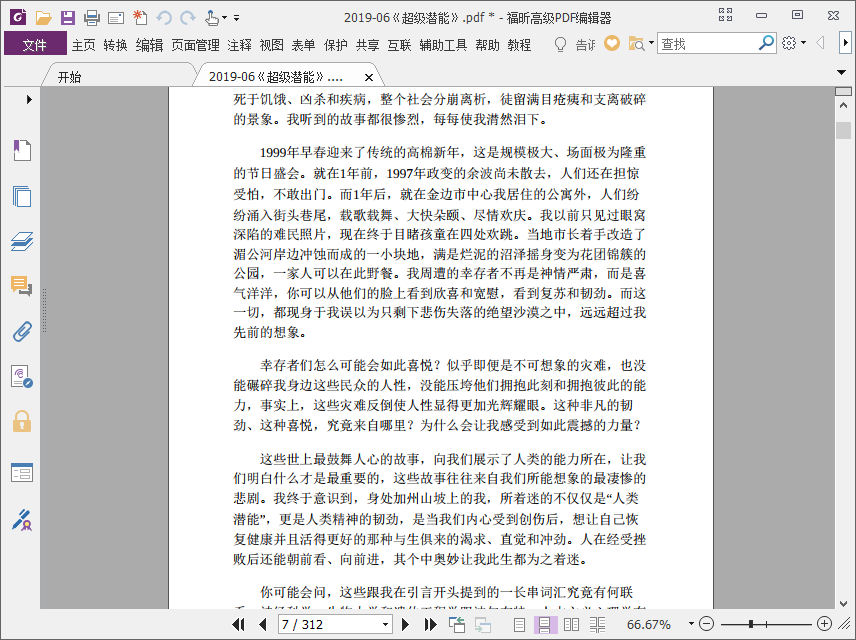This screenshot has width=856, height=640.
Task: Open the 文件 menu
Action: [x=35, y=45]
